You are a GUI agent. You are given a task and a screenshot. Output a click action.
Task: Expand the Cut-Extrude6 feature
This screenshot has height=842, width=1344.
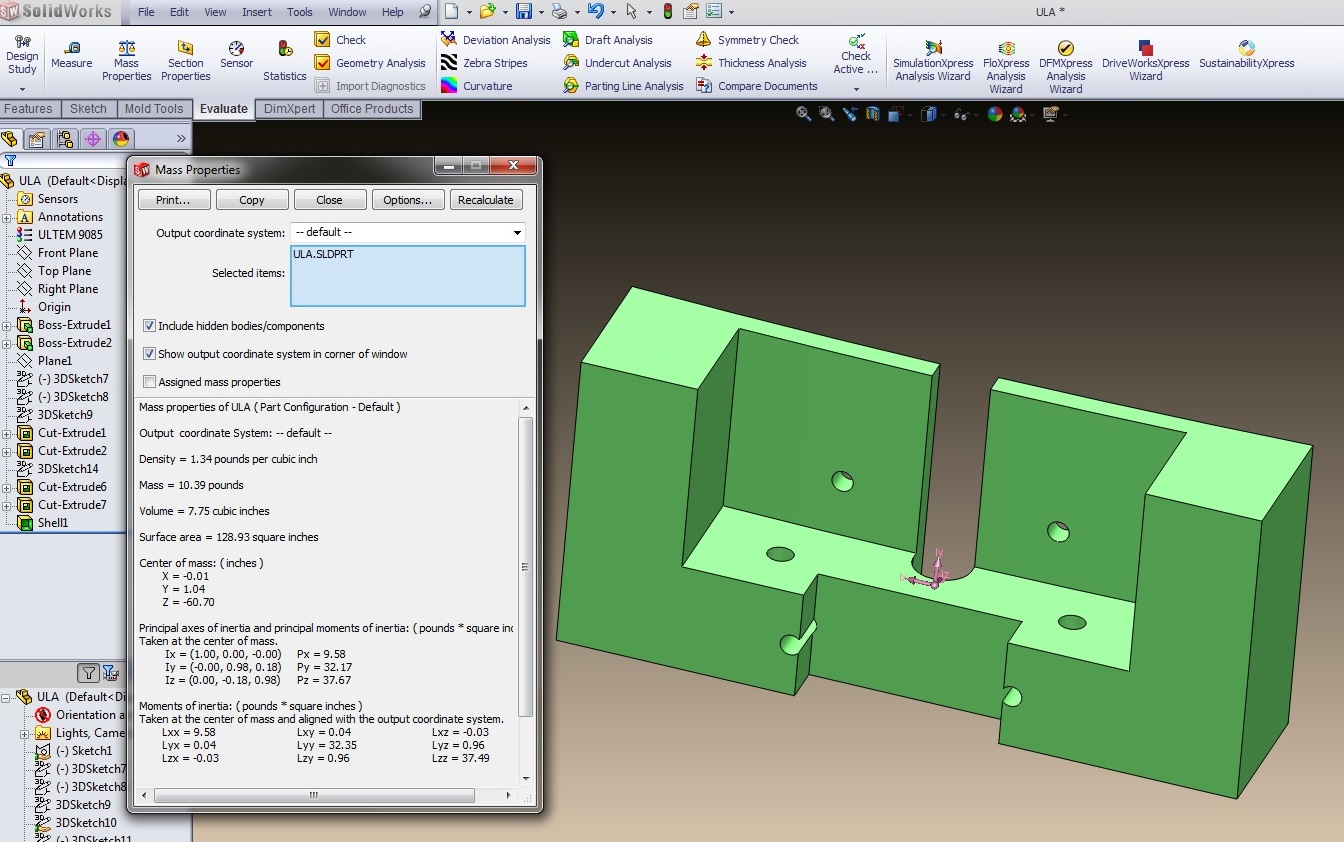[x=7, y=487]
